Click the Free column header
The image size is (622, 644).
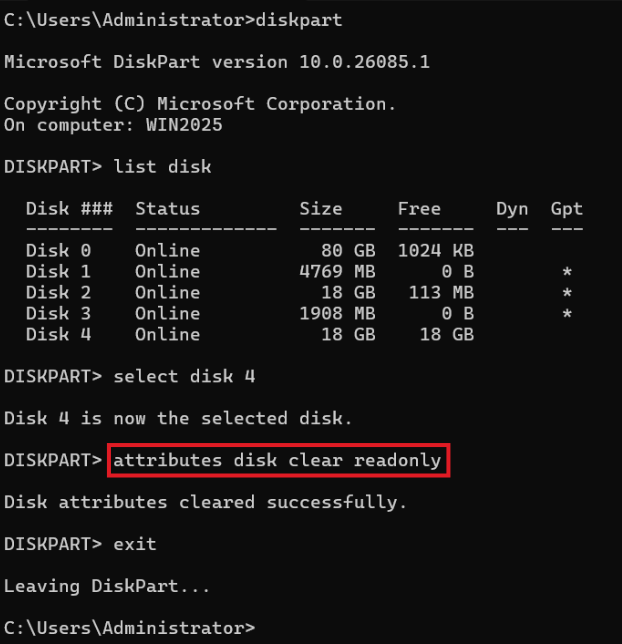(x=419, y=209)
